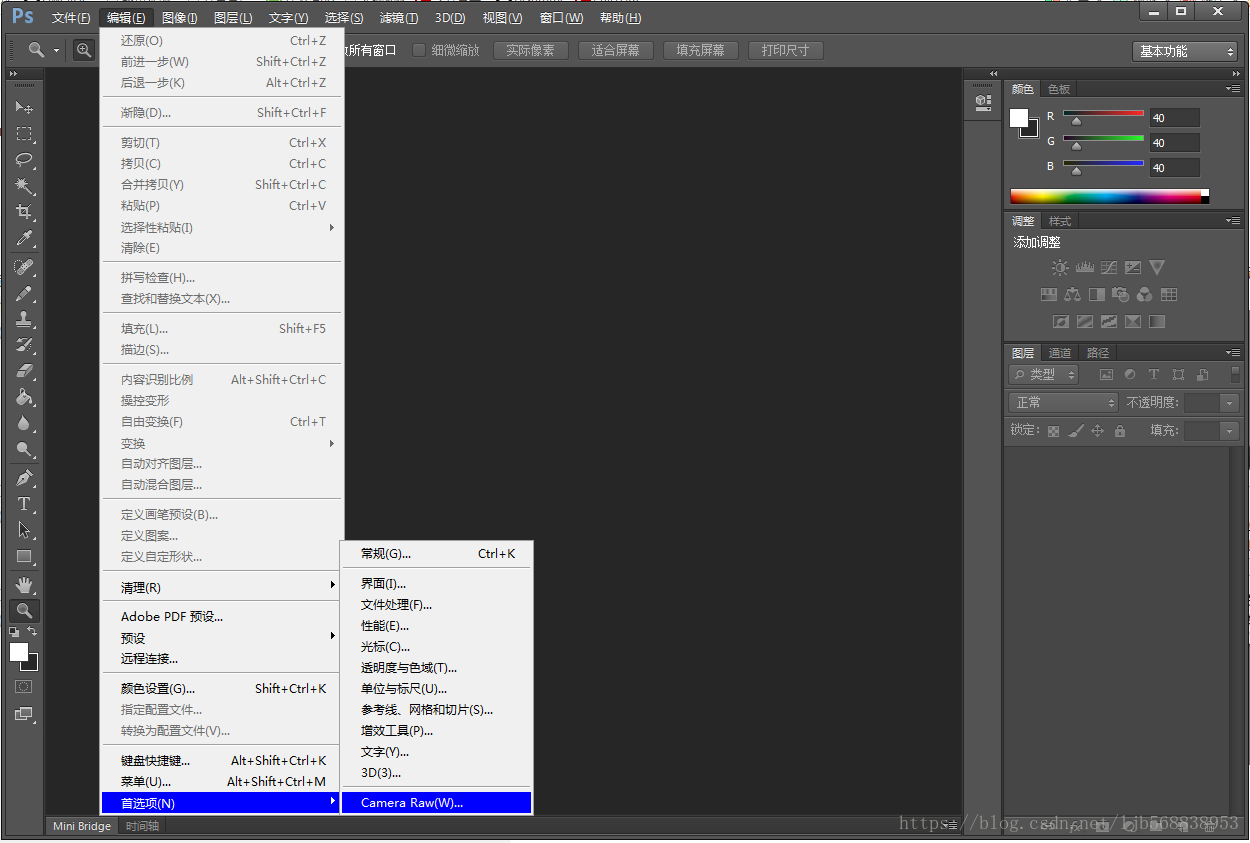Image resolution: width=1250 pixels, height=843 pixels.
Task: Click the 适合屏幕 button
Action: coord(616,50)
